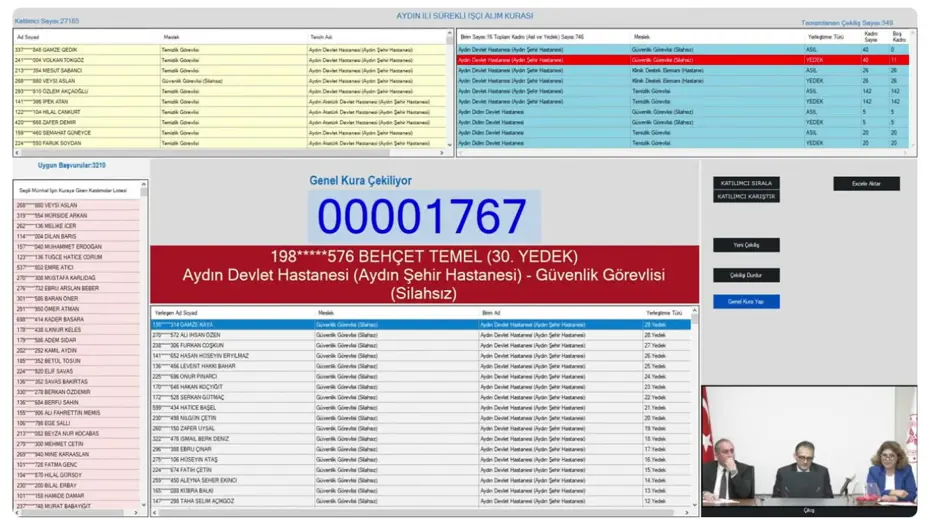Click scroll-down arrow of top-left applicants table
The height and width of the screenshot is (519, 930).
click(x=450, y=144)
